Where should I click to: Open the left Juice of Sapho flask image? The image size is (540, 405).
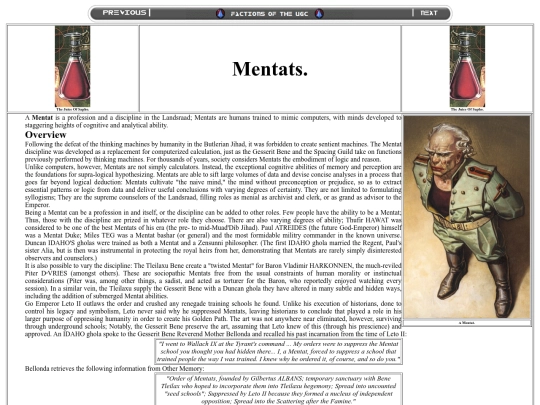click(x=73, y=66)
